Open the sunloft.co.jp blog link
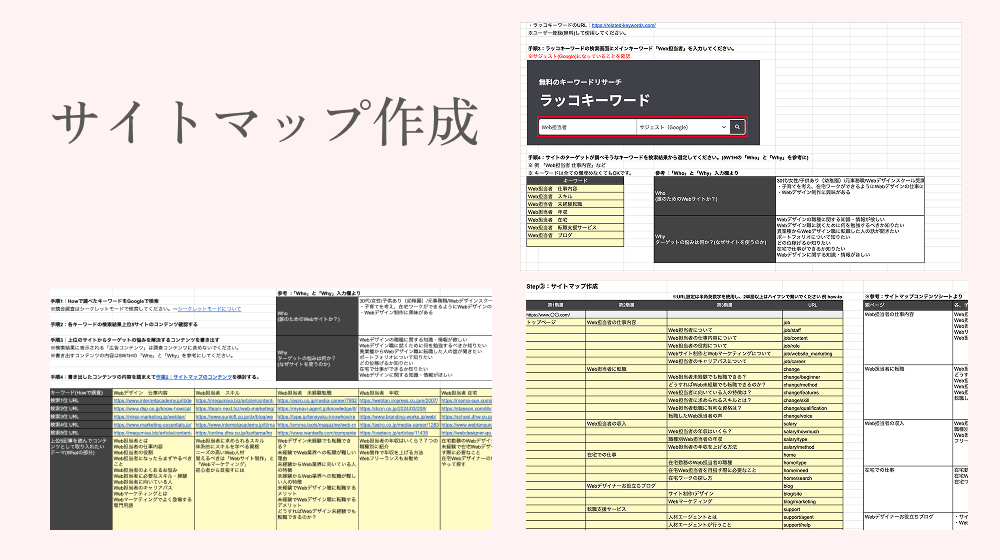Screen dimensions: 1000x560 point(235,416)
